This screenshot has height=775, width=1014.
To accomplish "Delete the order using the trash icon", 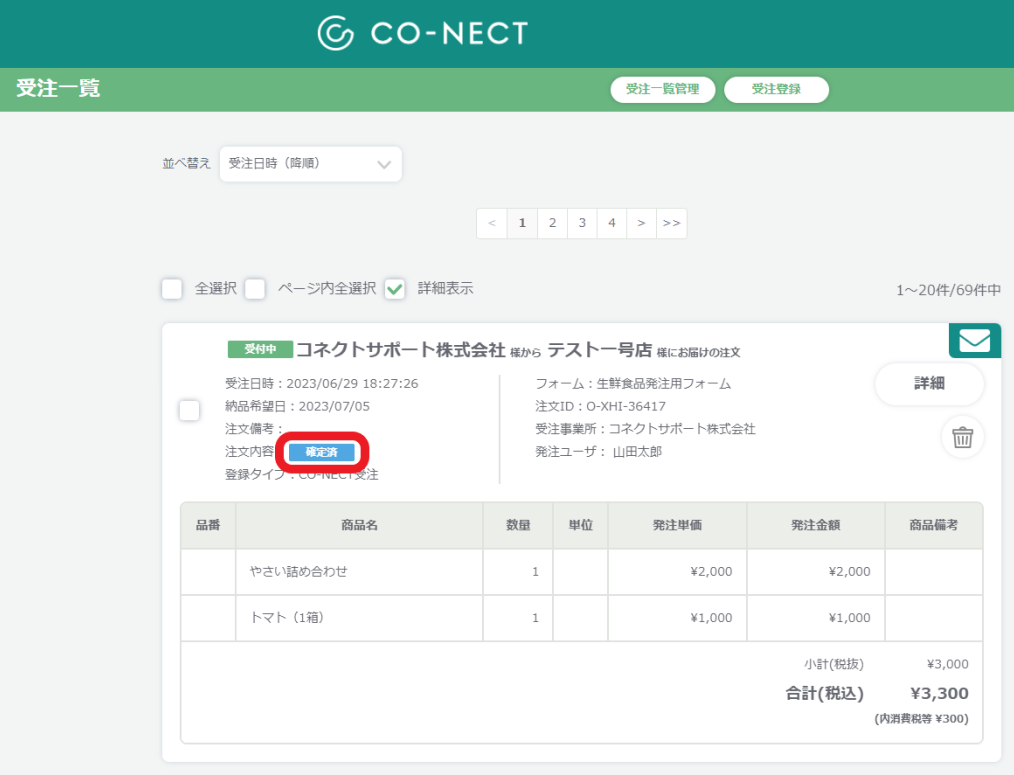I will (x=962, y=437).
